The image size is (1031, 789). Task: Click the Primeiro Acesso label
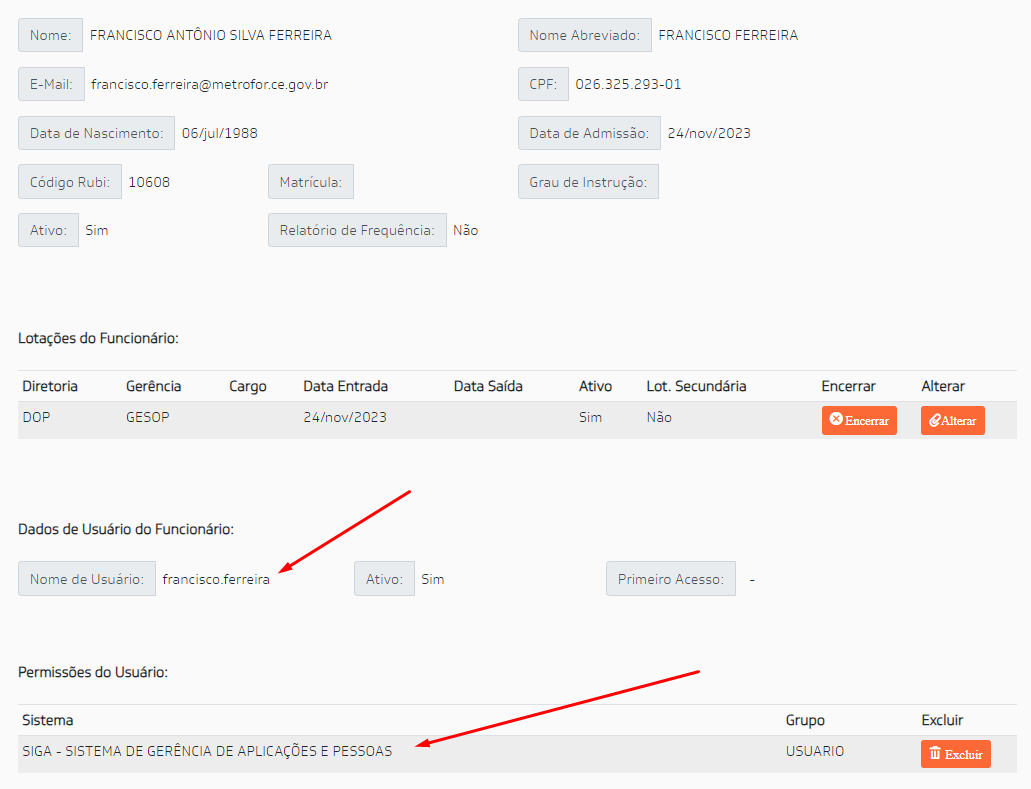click(671, 579)
